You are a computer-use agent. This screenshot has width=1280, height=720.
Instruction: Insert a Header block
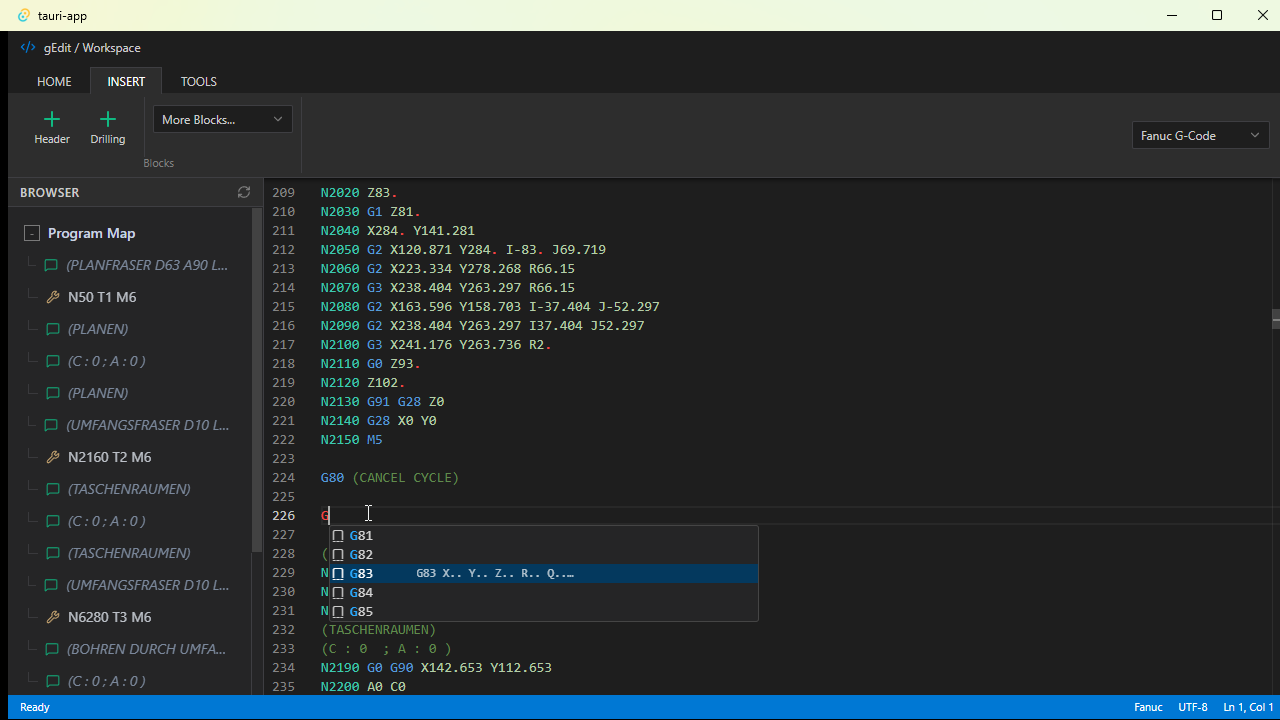(52, 128)
